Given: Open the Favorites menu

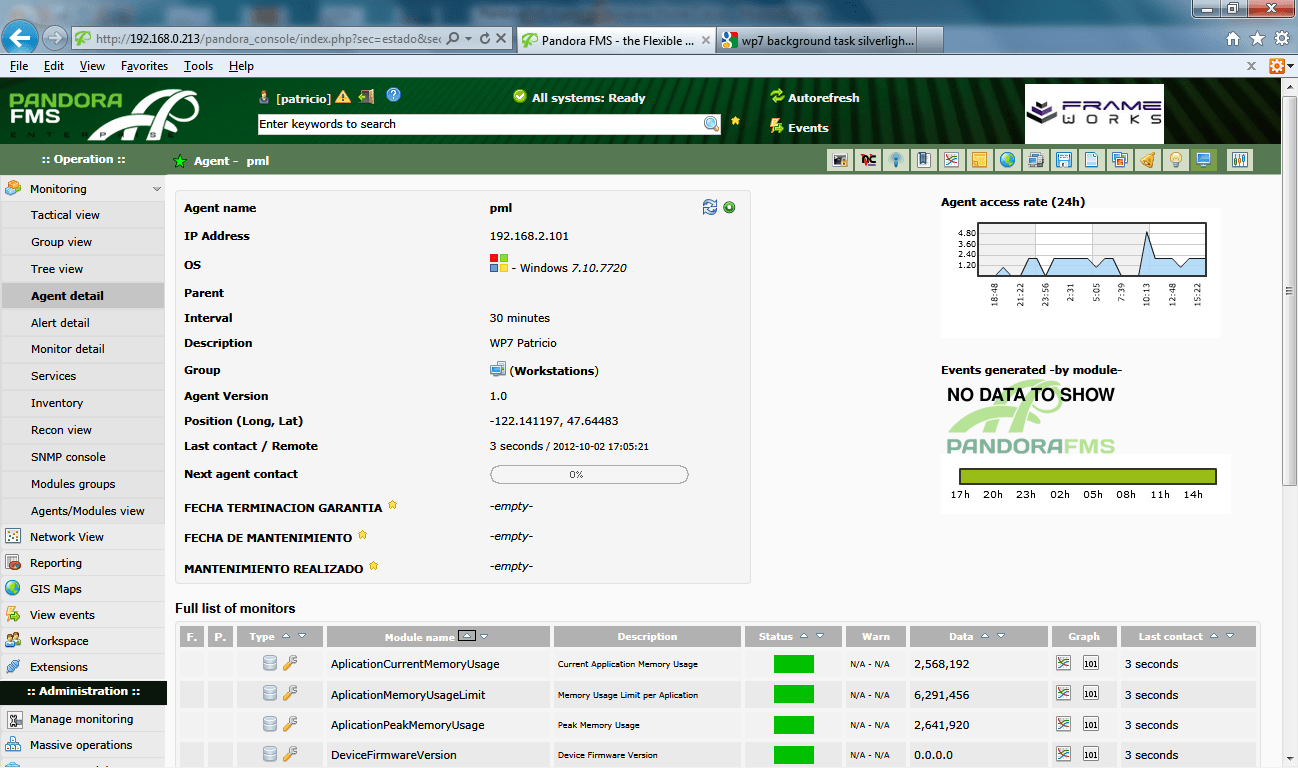Looking at the screenshot, I should [144, 66].
